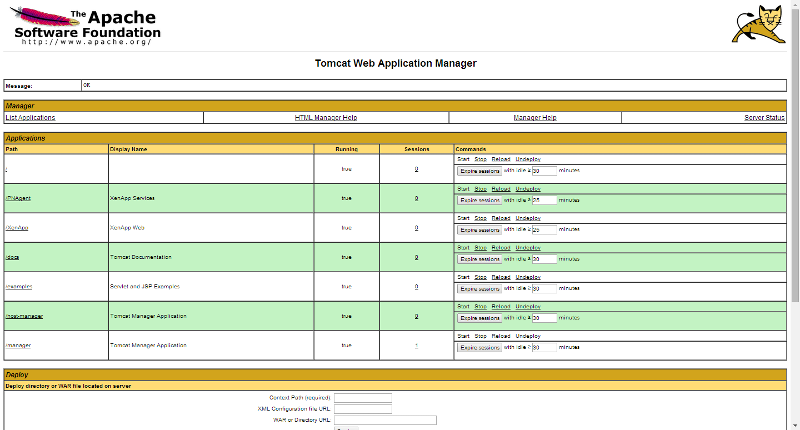Image resolution: width=800 pixels, height=430 pixels.
Task: Open the /PNAgent path link
Action: 18,198
